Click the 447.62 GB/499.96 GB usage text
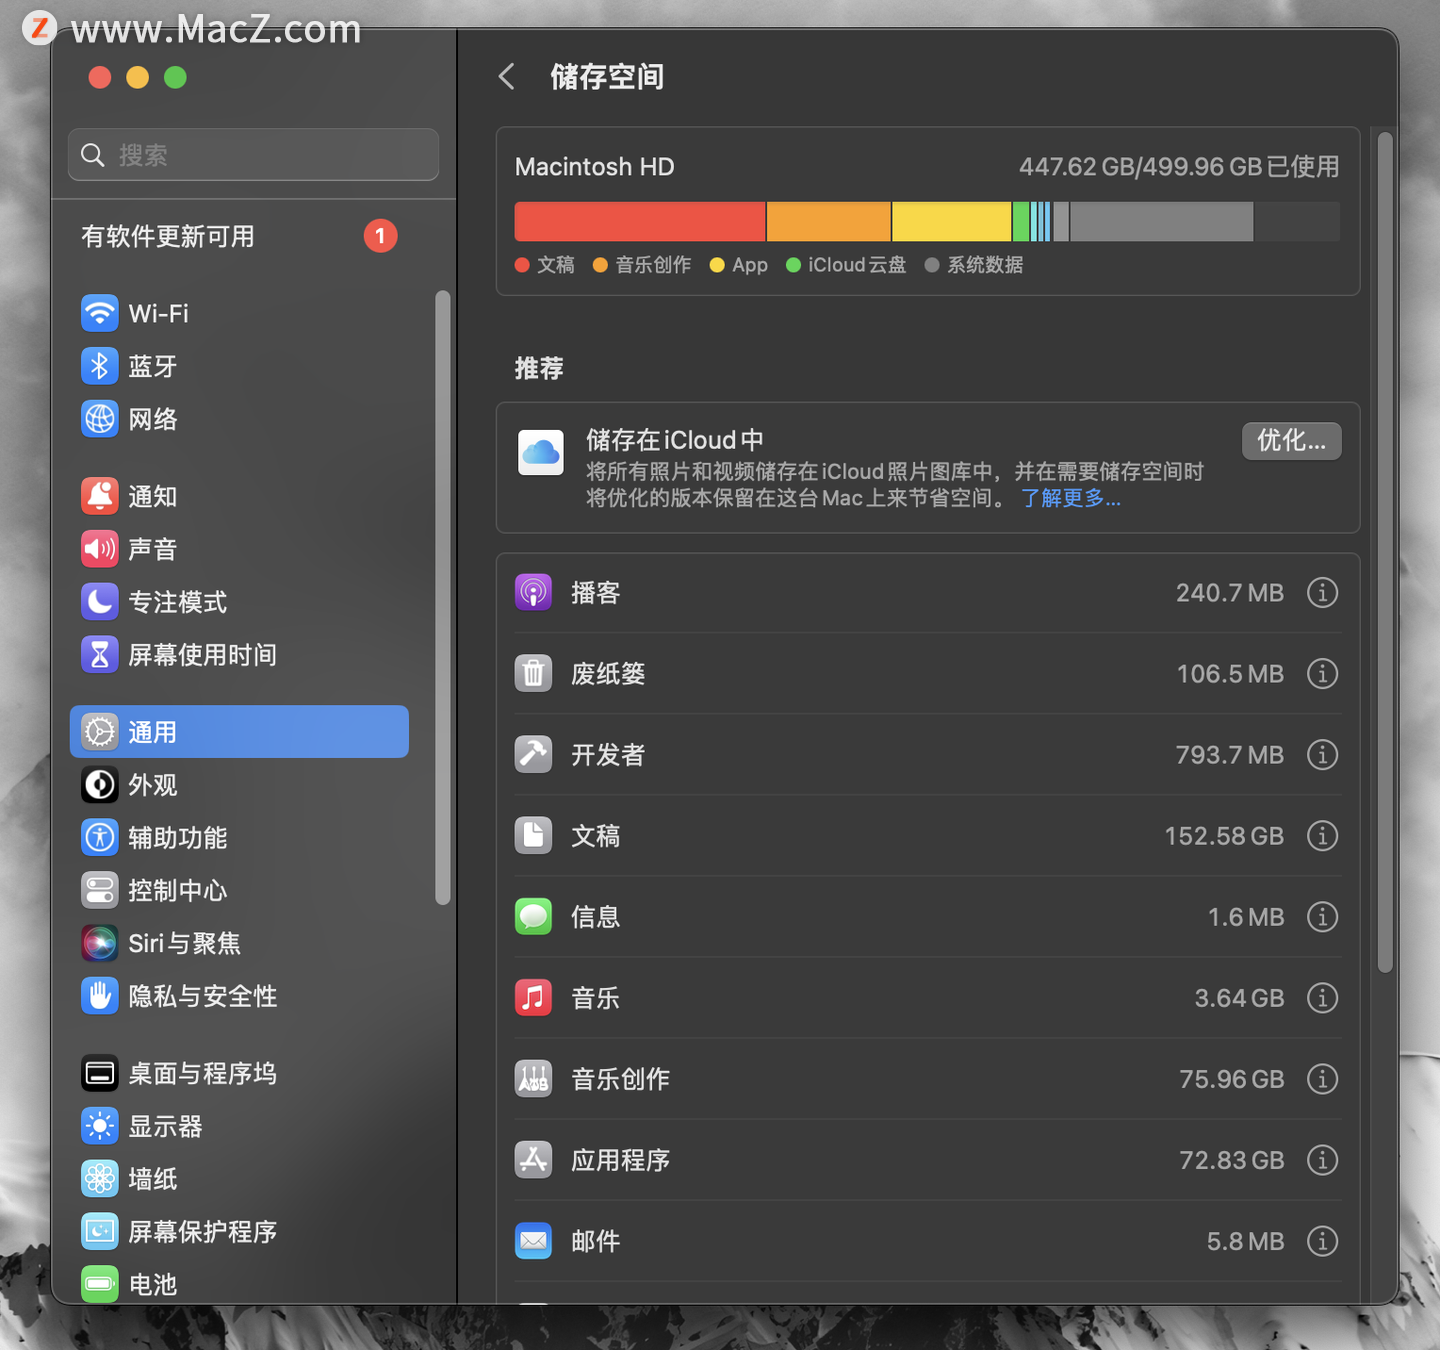Viewport: 1440px width, 1350px height. (1179, 167)
